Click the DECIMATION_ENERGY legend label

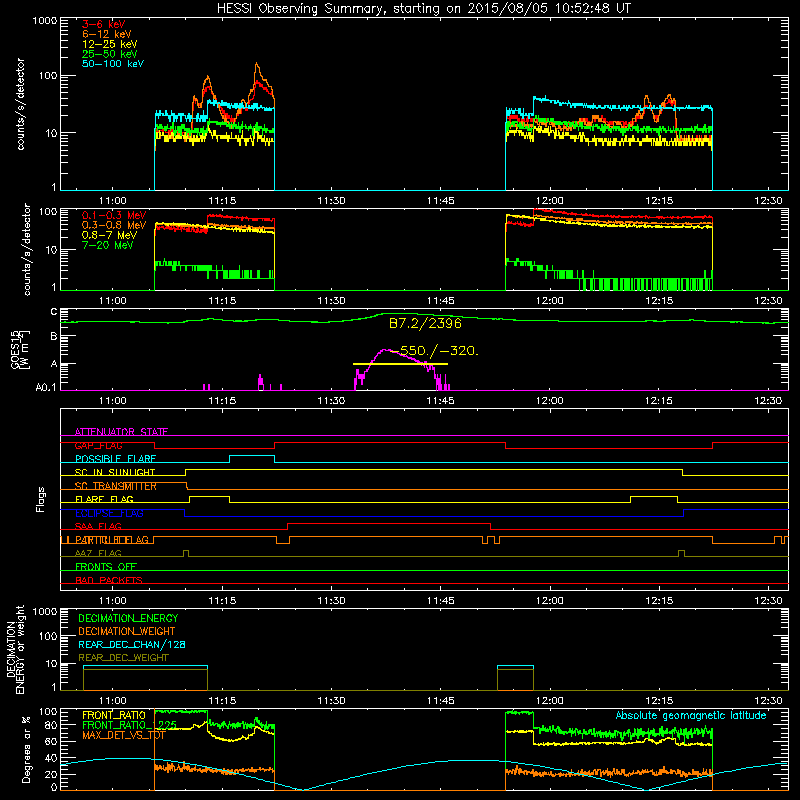(x=128, y=618)
